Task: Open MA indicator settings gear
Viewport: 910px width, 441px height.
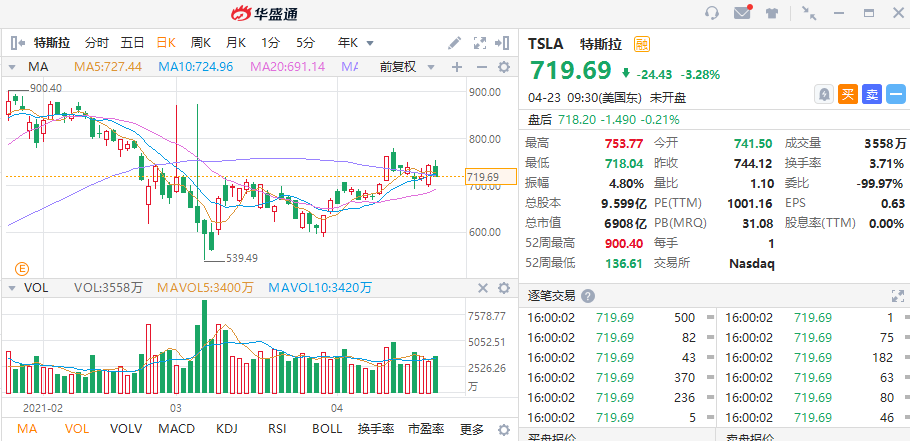Action: pos(504,67)
